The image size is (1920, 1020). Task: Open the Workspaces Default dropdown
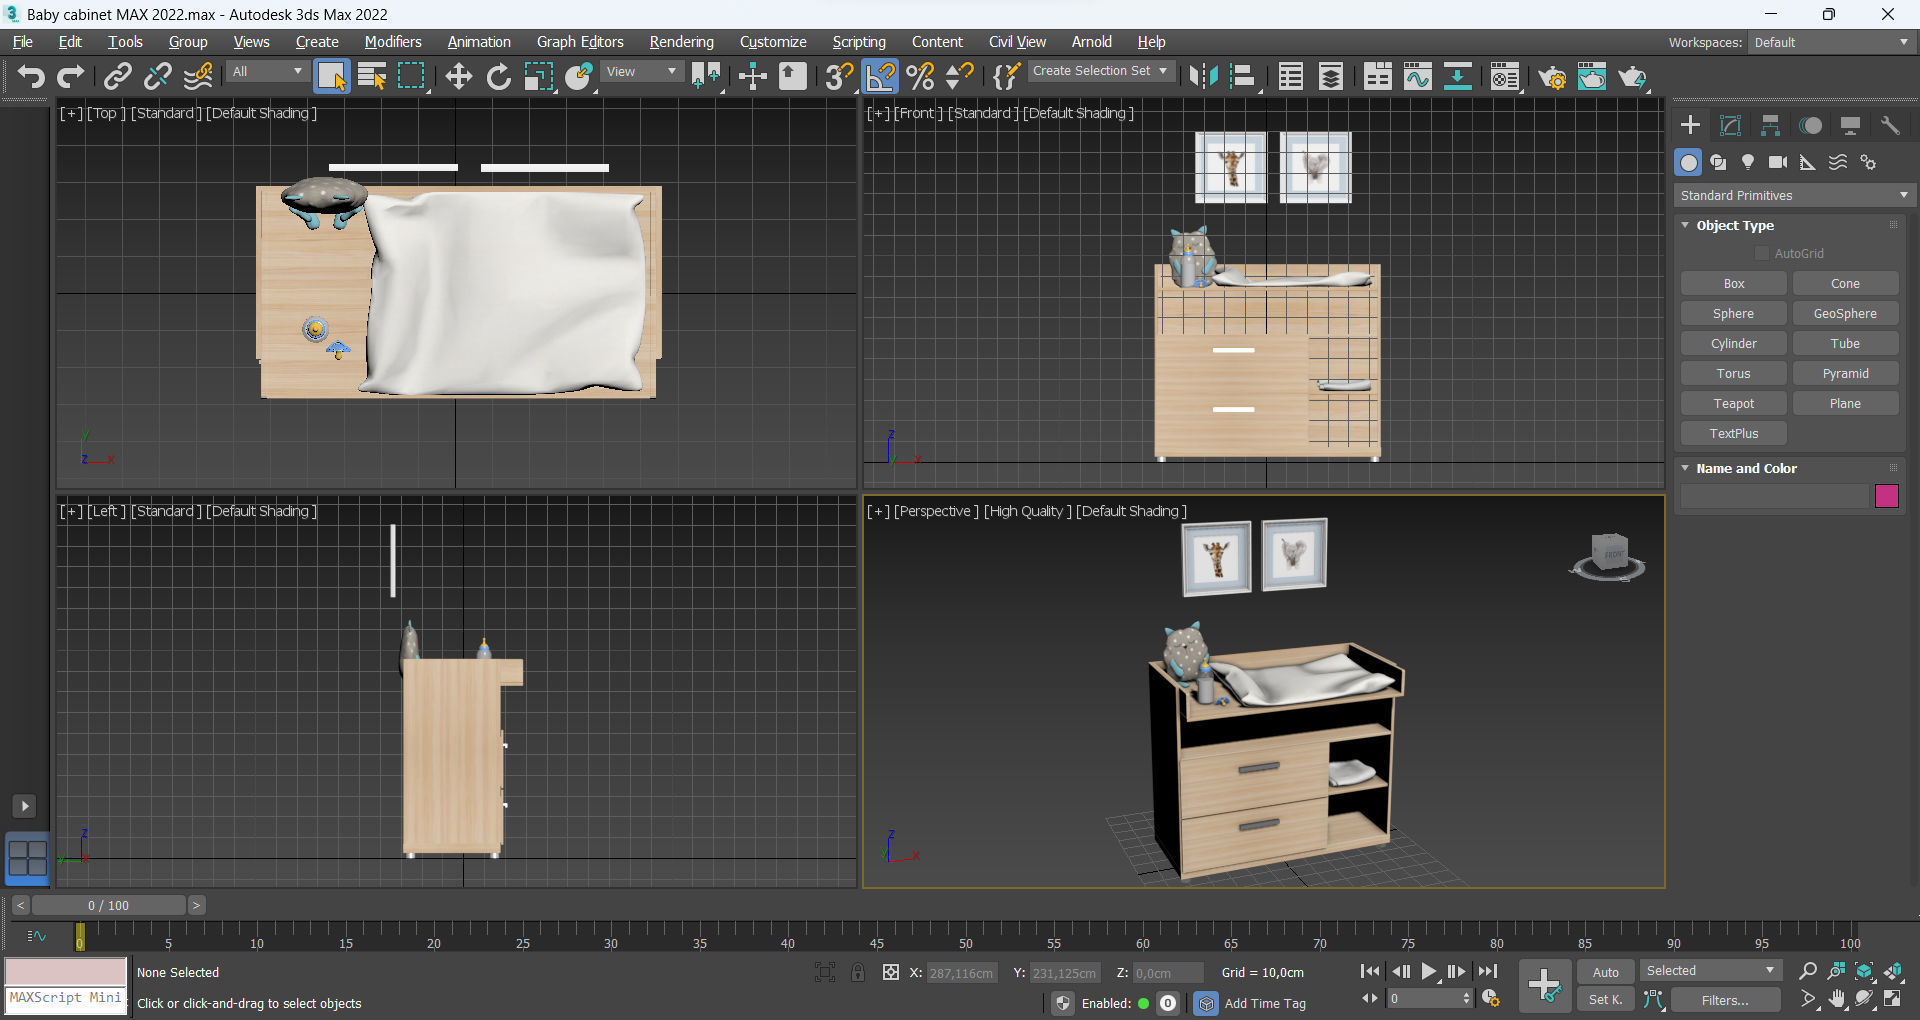pos(1831,42)
